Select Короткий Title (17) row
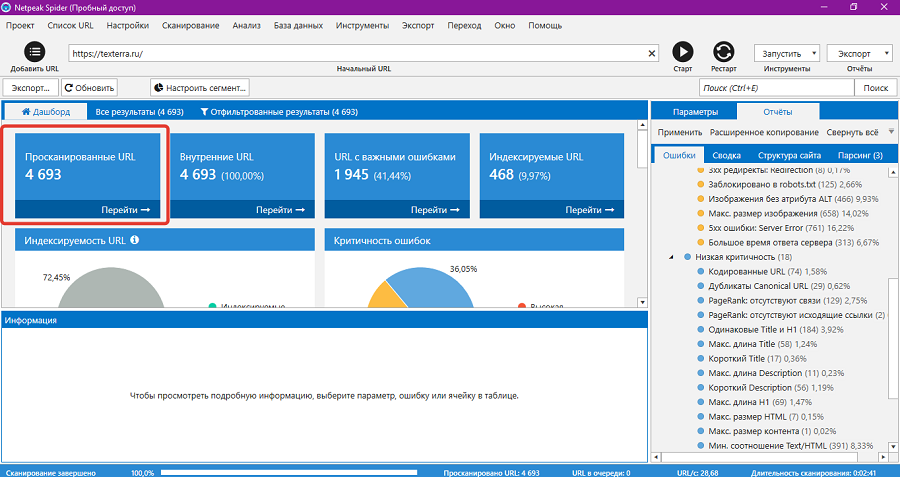Image resolution: width=900 pixels, height=477 pixels. [751, 359]
